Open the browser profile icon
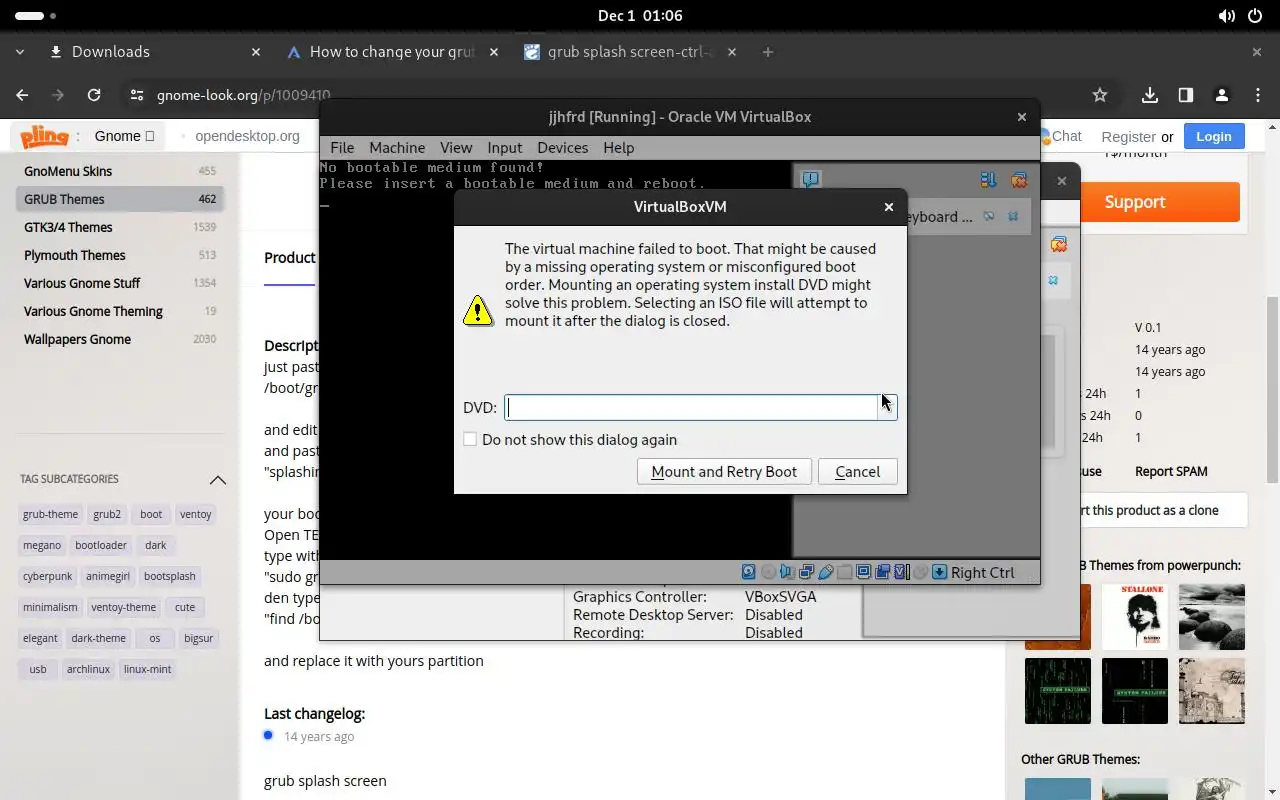The image size is (1280, 800). 1221,95
